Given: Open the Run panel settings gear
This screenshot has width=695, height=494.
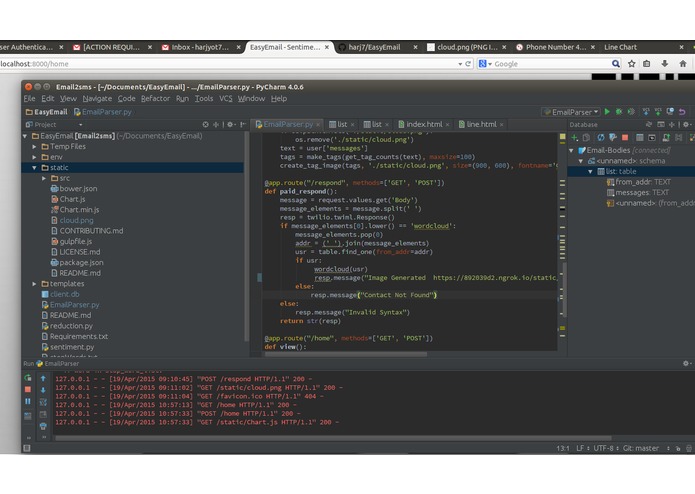Looking at the screenshot, I should coord(686,363).
